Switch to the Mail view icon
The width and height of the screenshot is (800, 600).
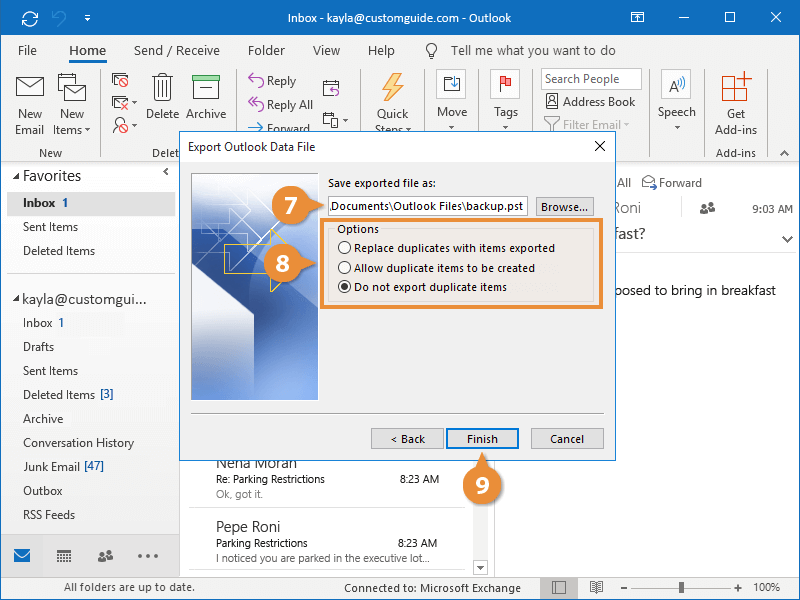[x=22, y=556]
